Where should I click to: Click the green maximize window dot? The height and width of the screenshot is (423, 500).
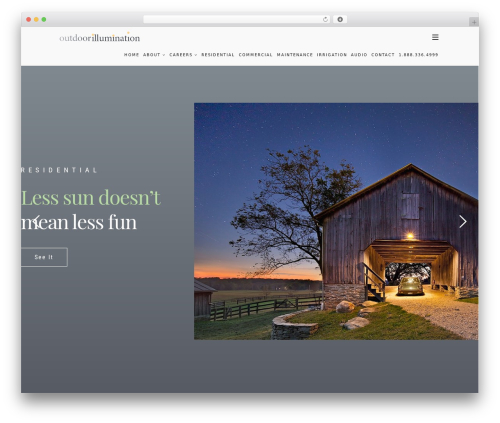click(44, 20)
